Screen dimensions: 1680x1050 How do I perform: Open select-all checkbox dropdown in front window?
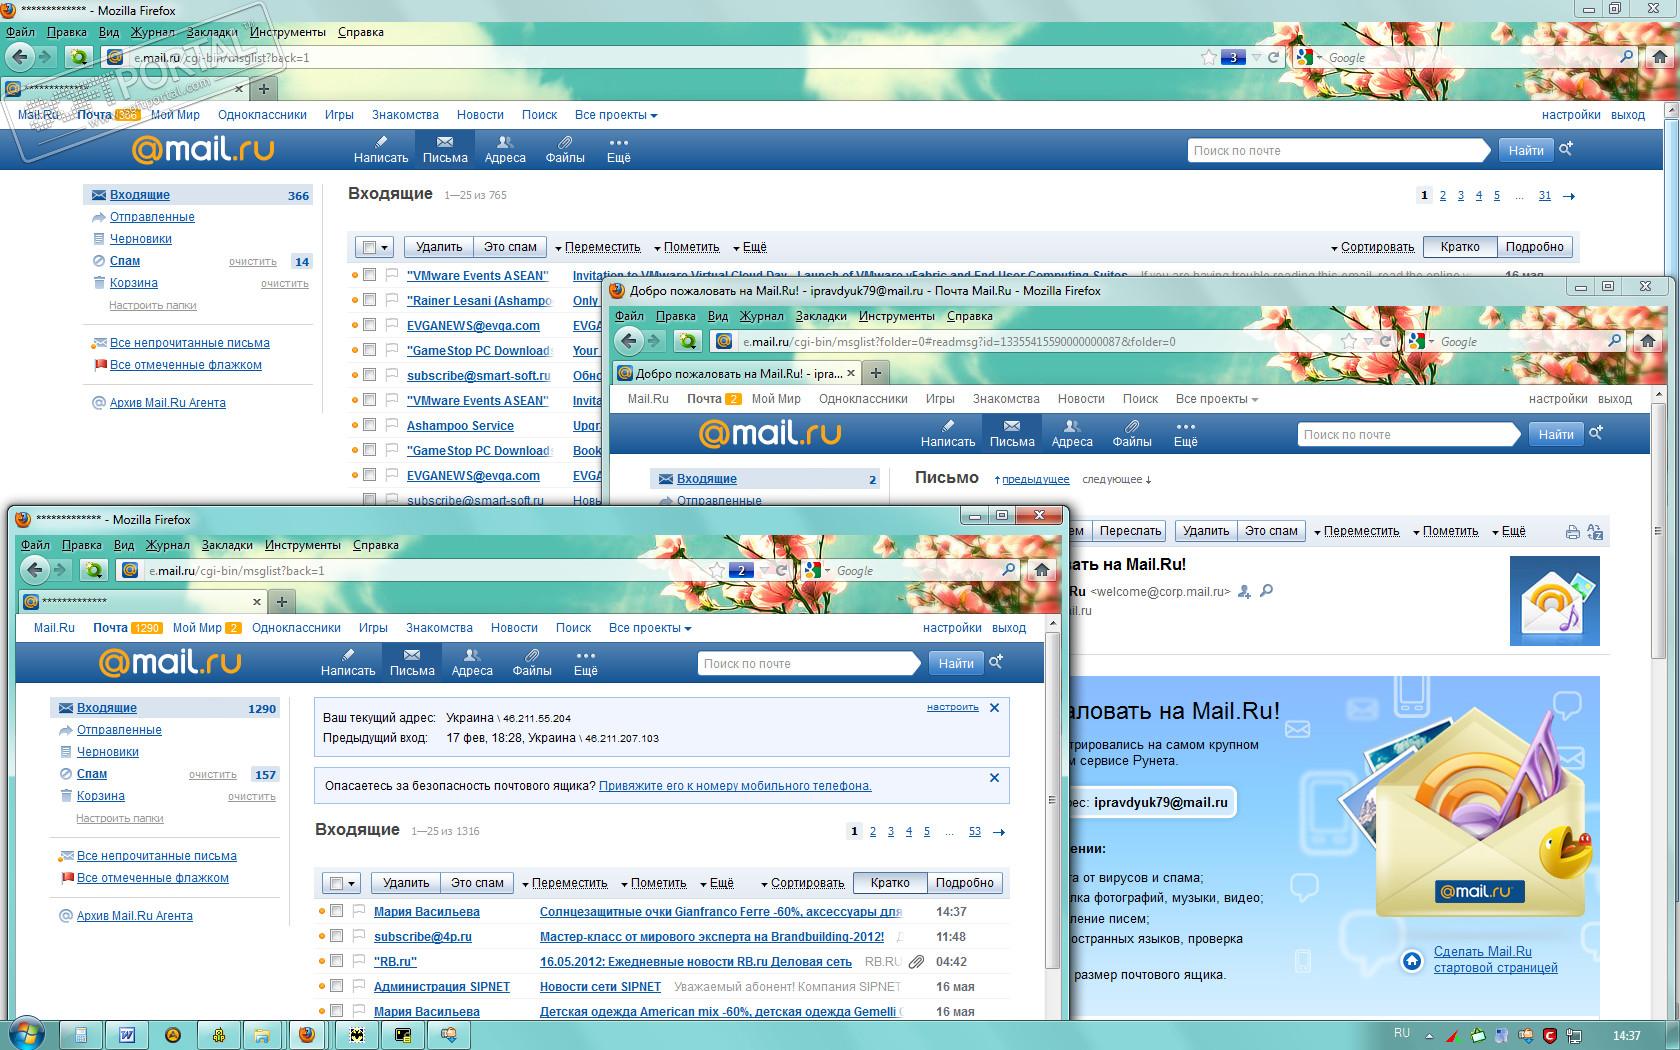343,883
